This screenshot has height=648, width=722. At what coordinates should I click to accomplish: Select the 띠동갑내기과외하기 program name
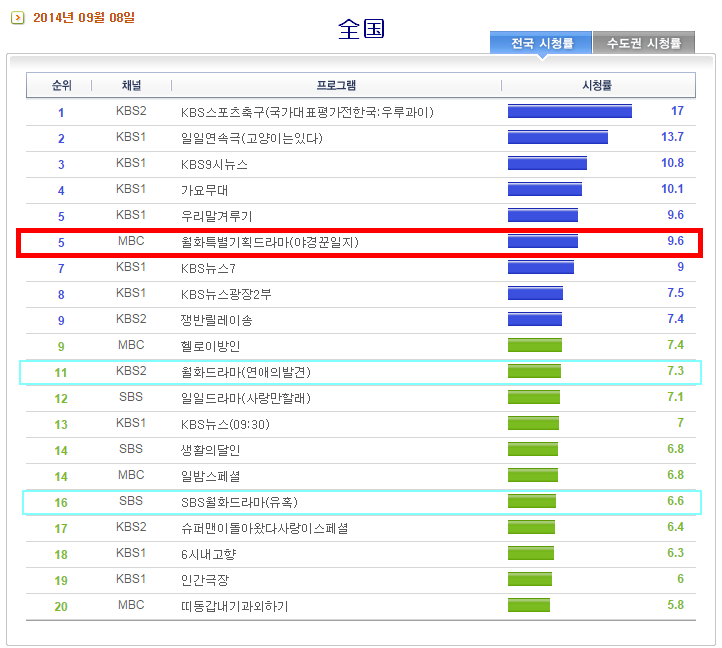(234, 606)
